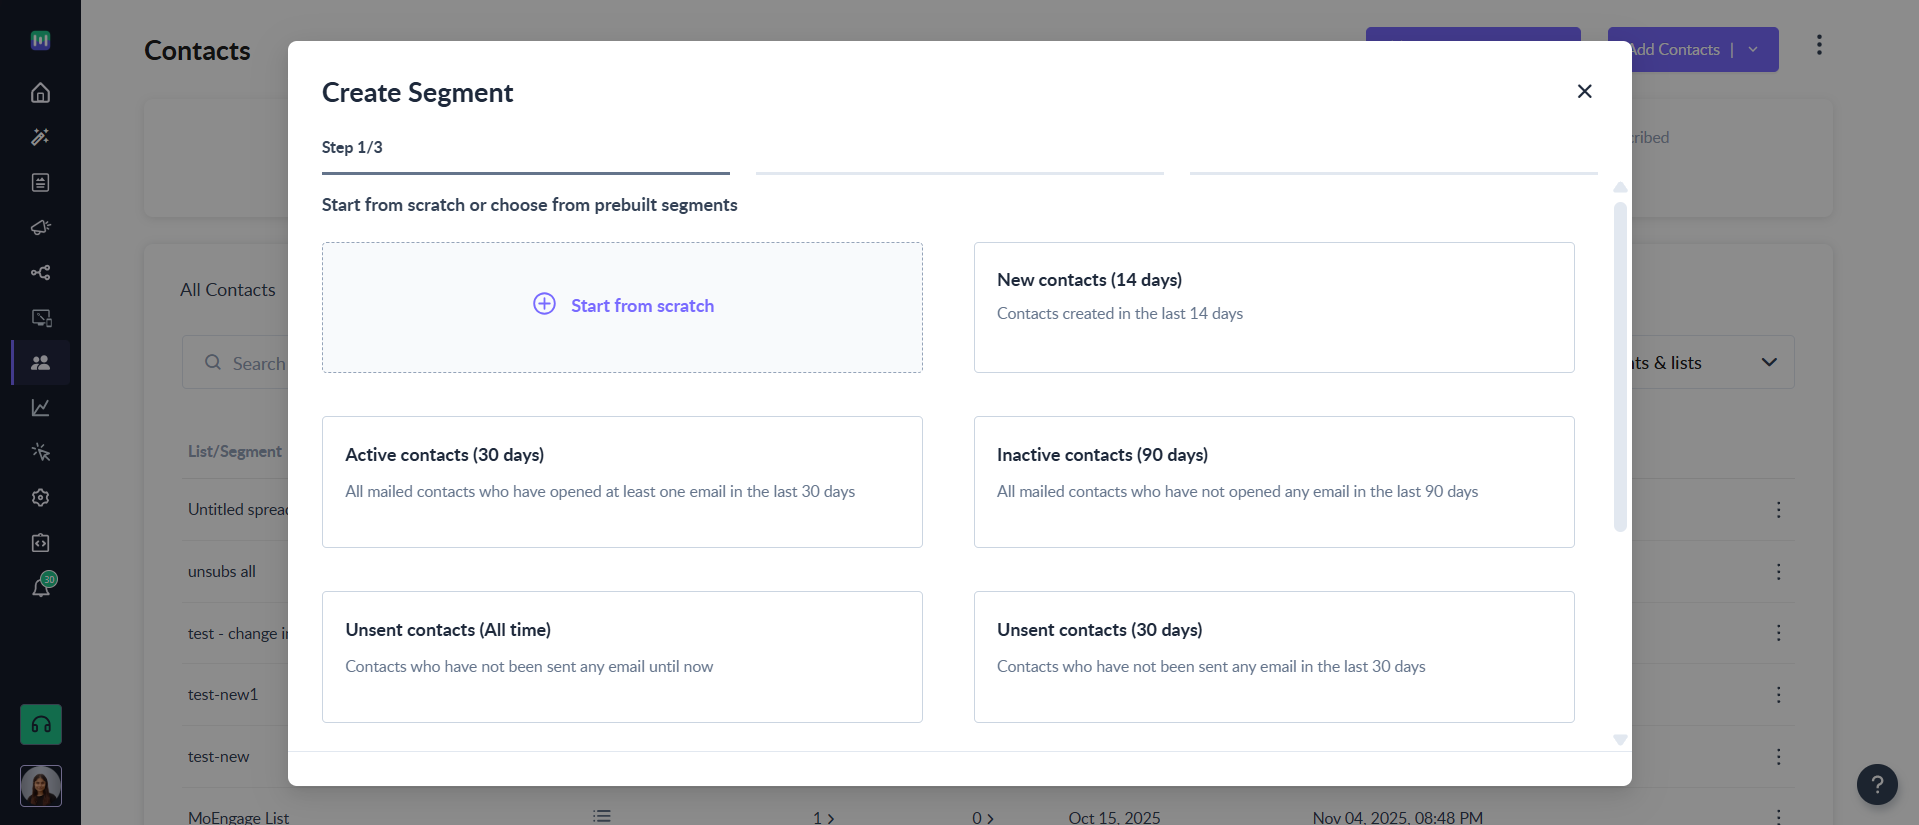Click the dialog's vertical scrollbar
The image size is (1919, 825).
click(1620, 367)
